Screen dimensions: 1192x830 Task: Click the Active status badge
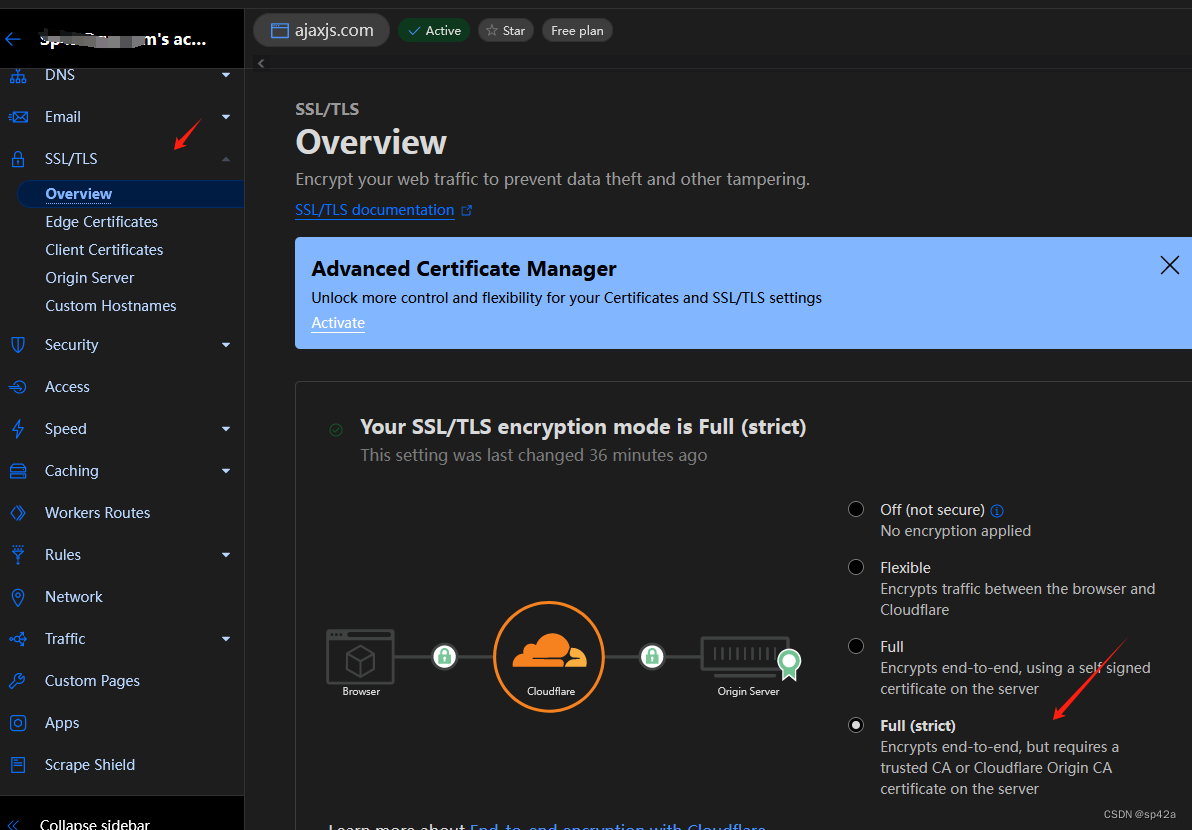click(x=434, y=30)
